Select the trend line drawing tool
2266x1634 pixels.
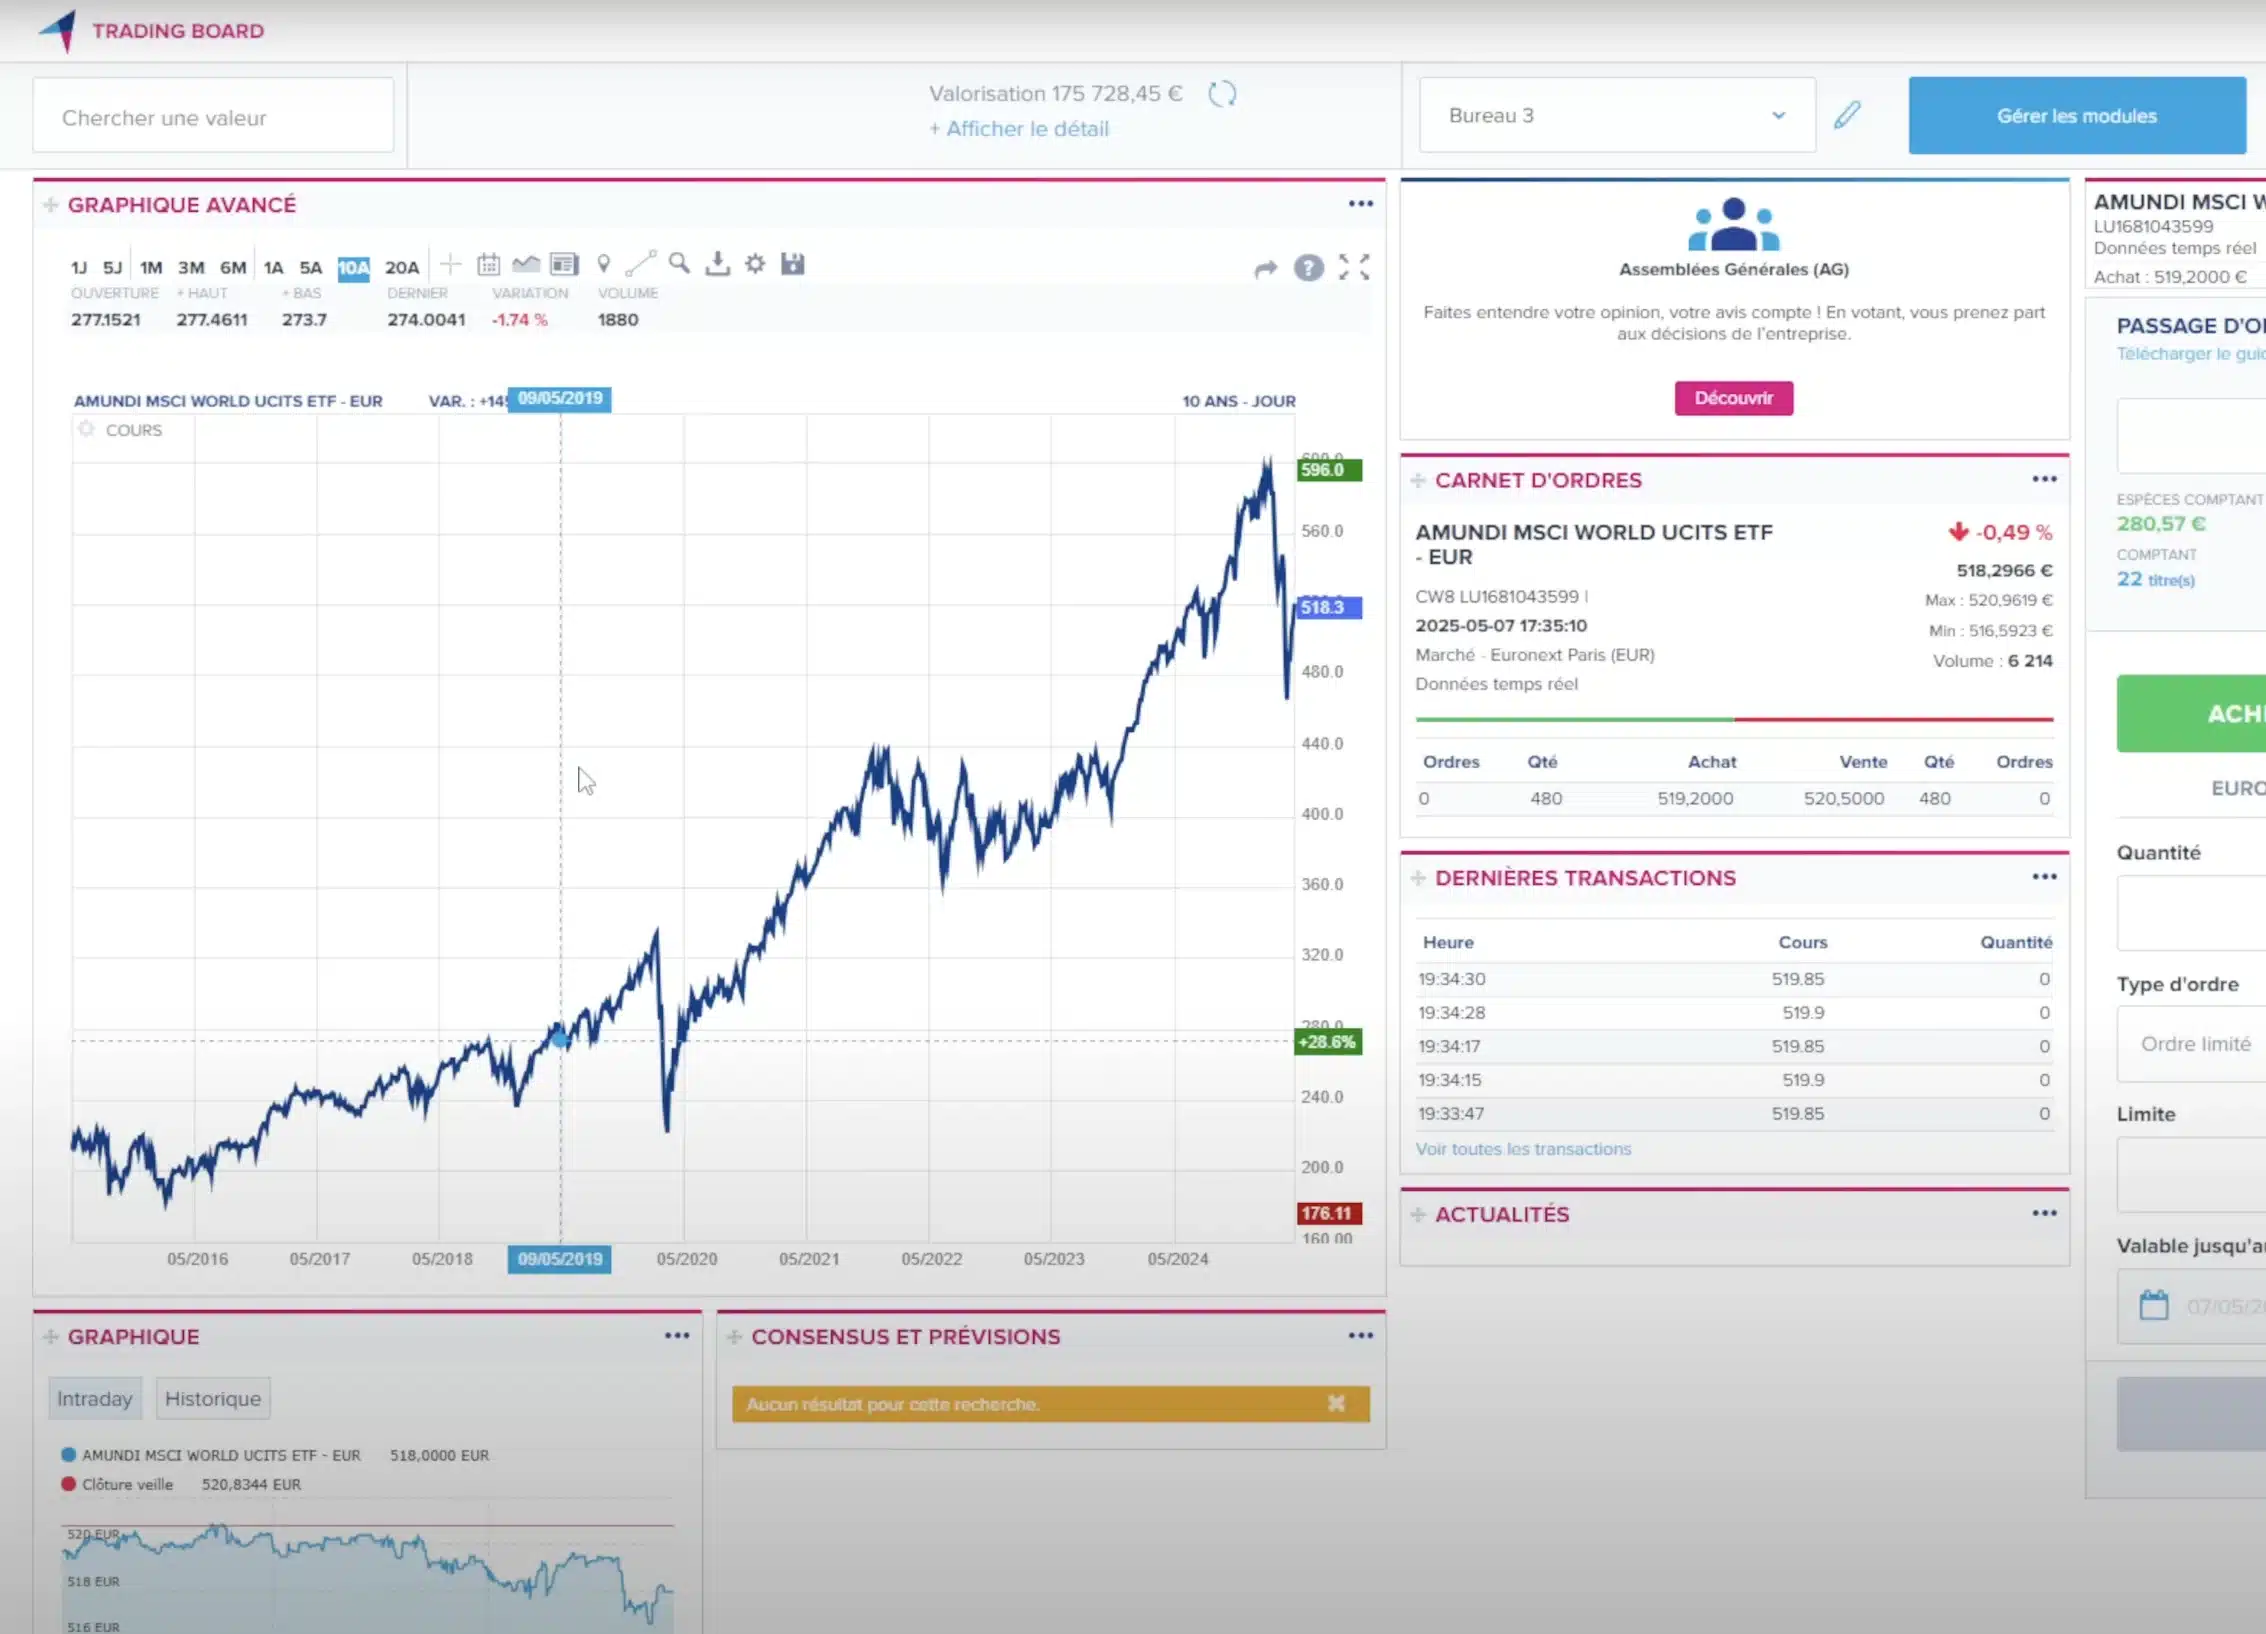tap(641, 264)
